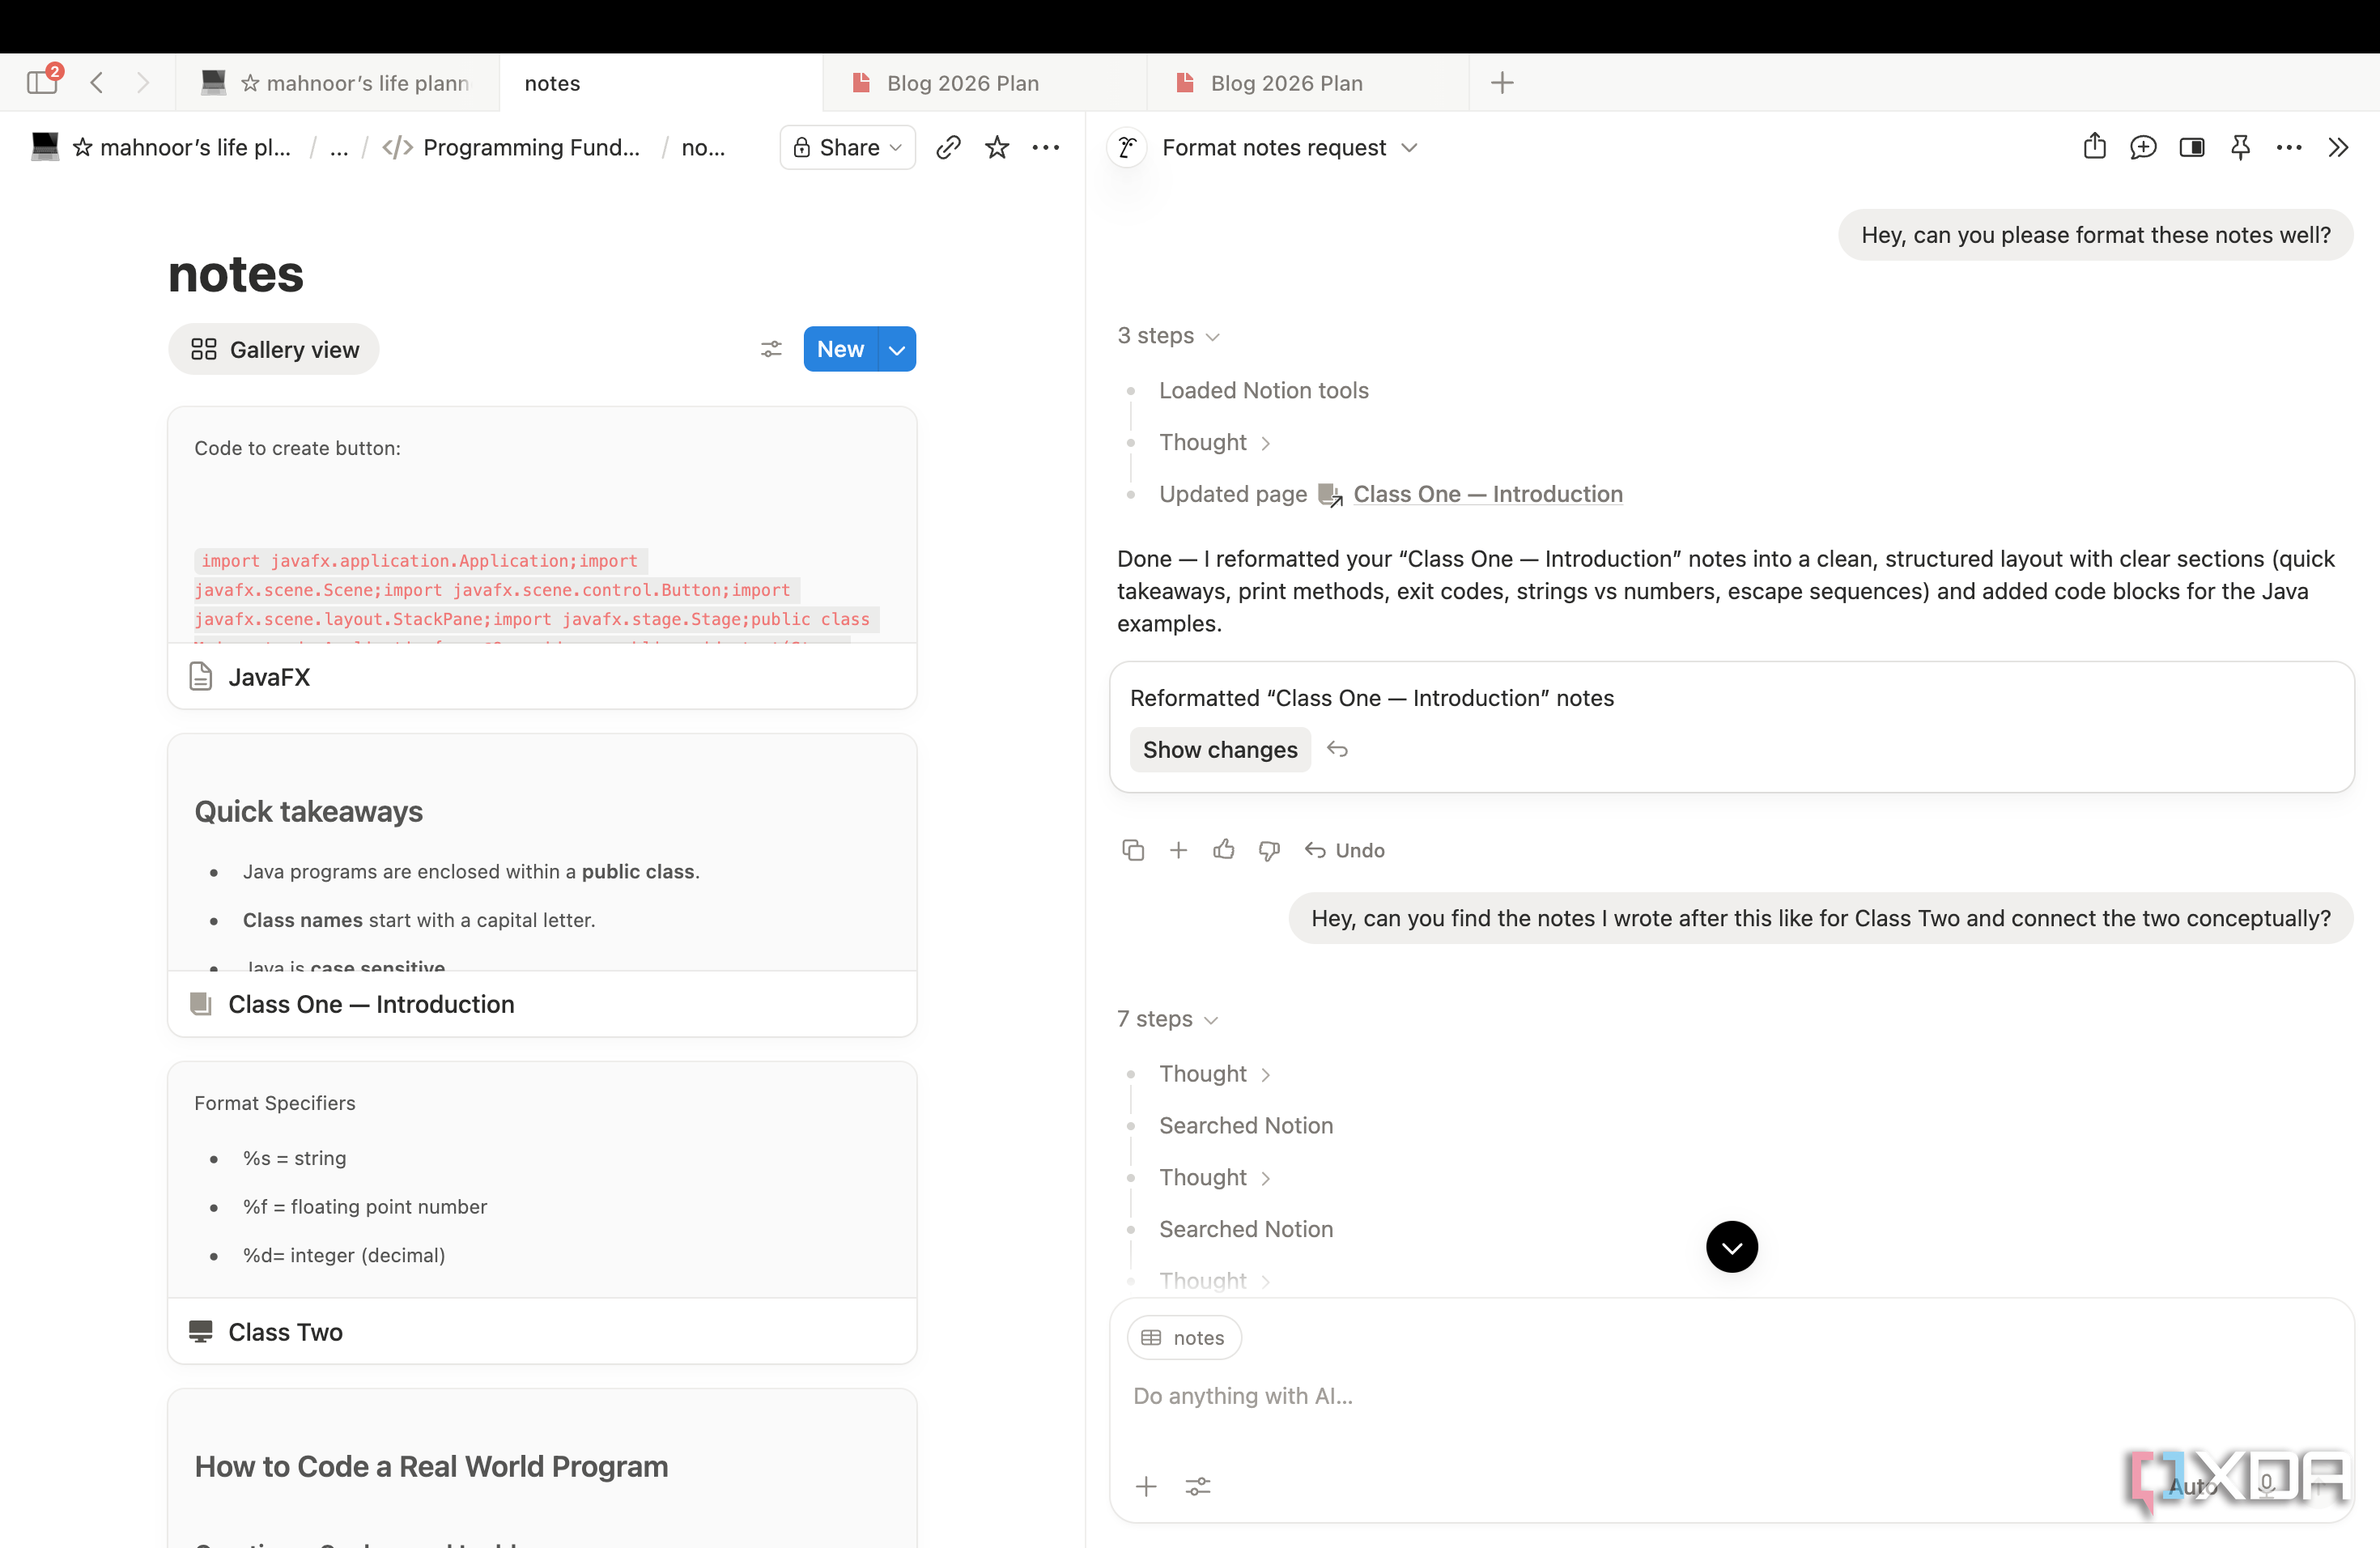The image size is (2380, 1548).
Task: Switch AI panel layout mode icon
Action: pos(2192,147)
